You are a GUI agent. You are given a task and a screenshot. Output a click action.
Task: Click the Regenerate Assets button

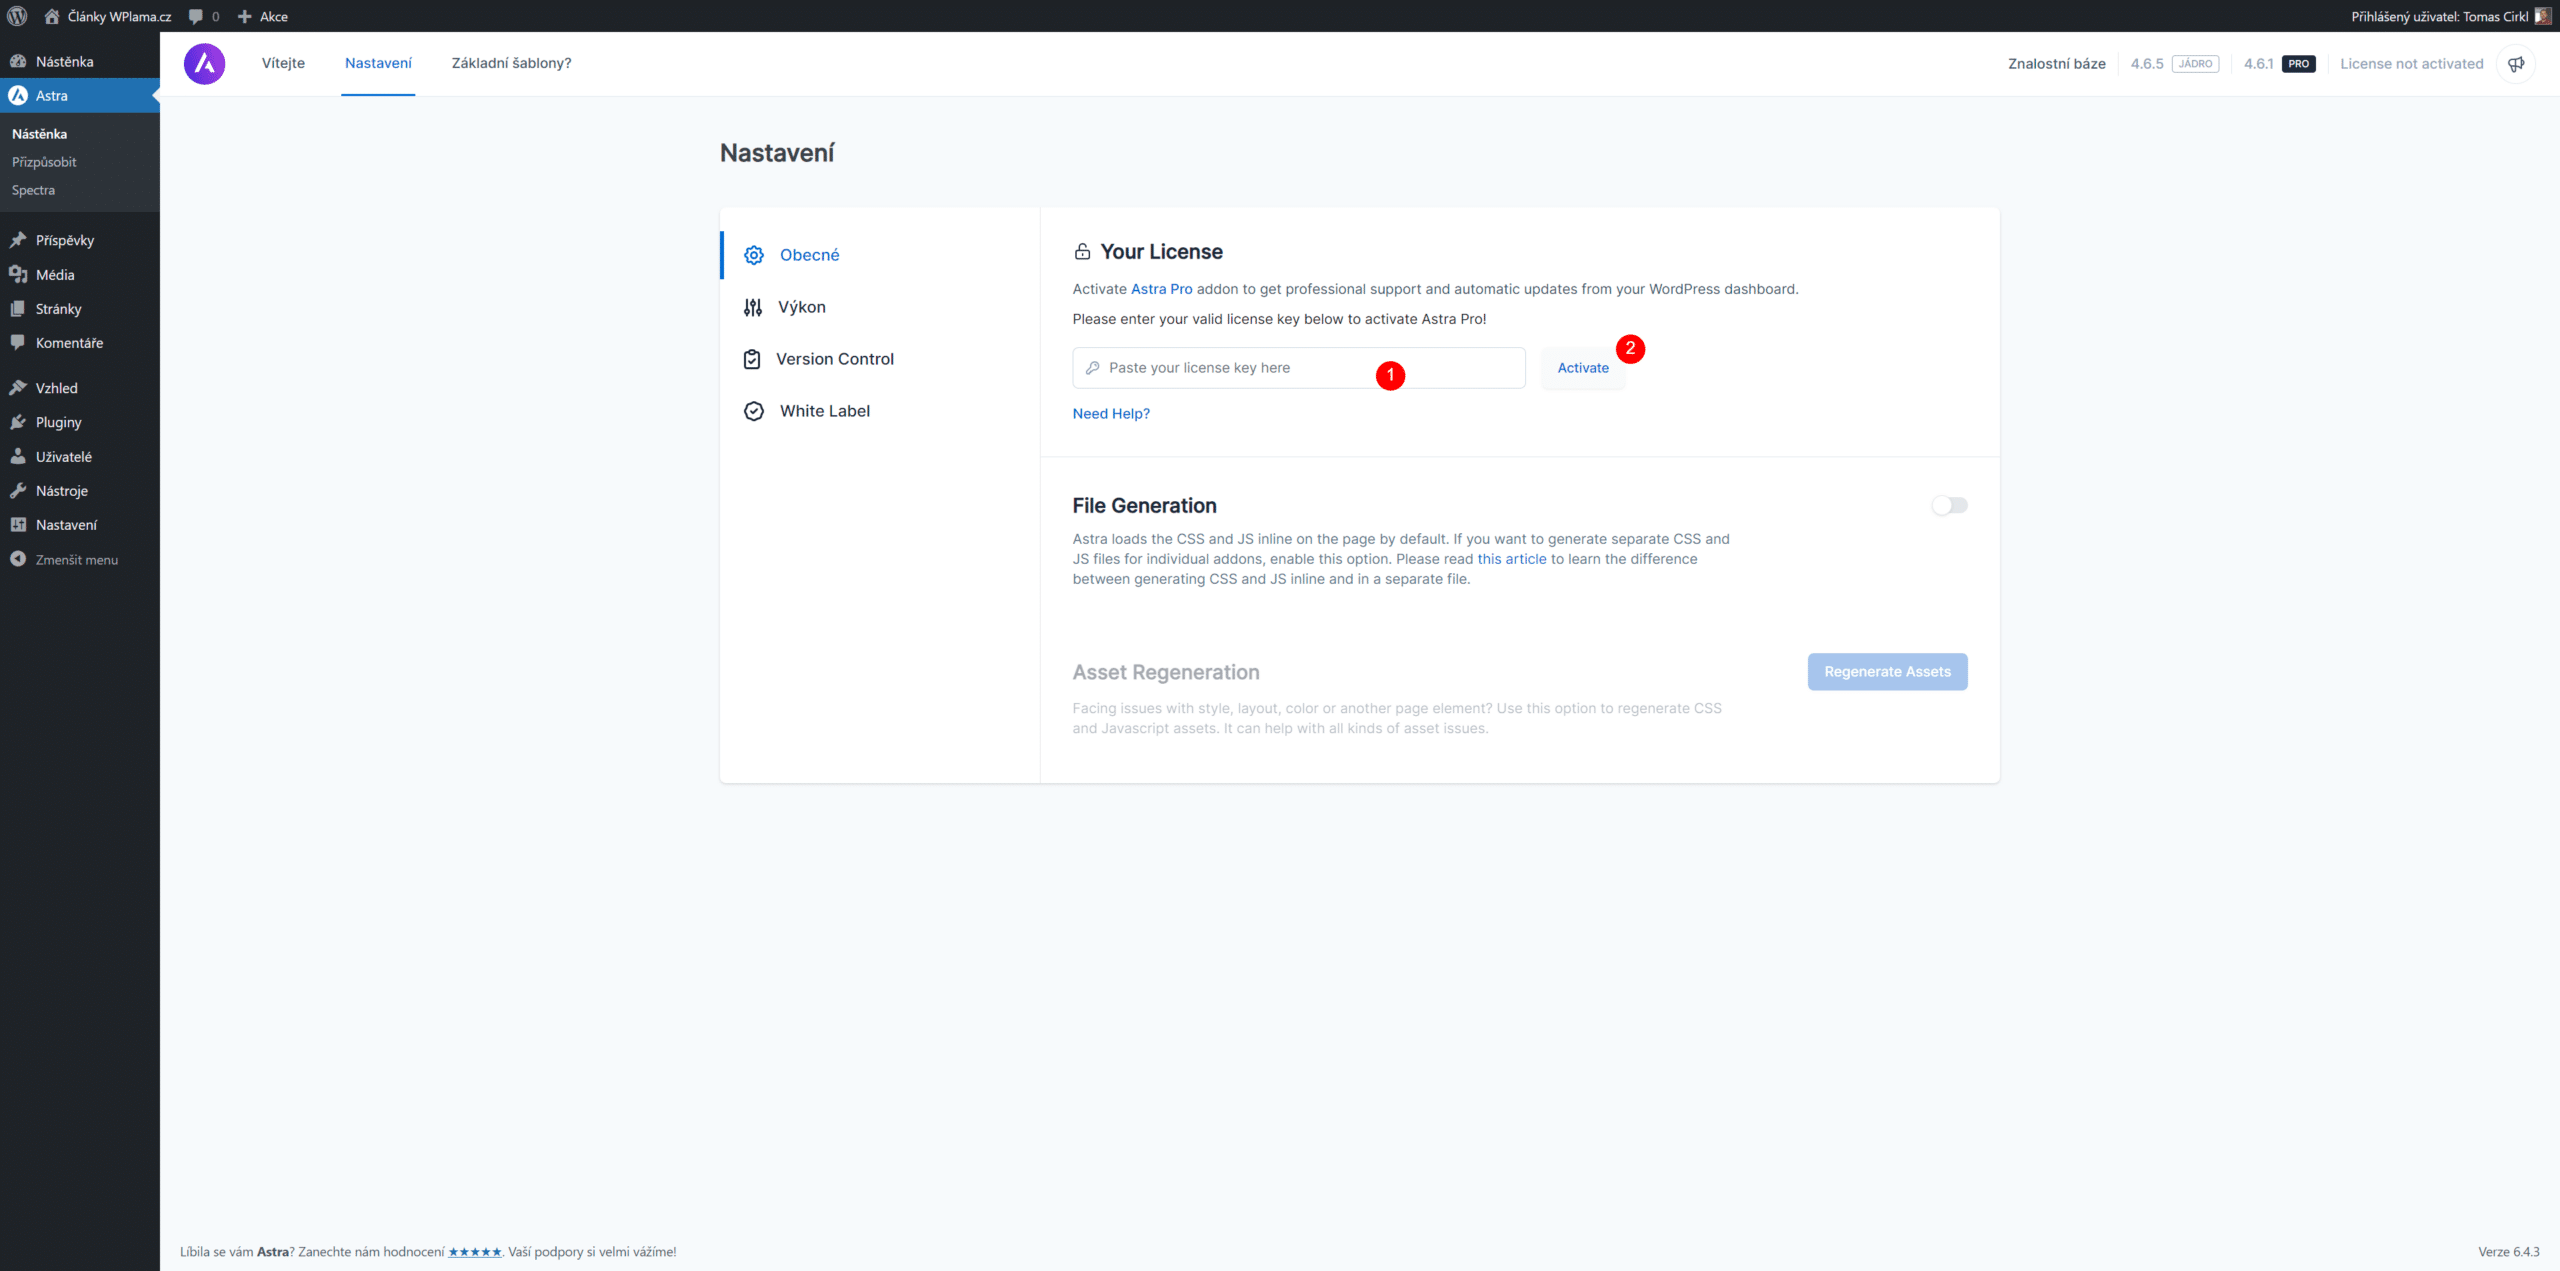(x=1887, y=672)
